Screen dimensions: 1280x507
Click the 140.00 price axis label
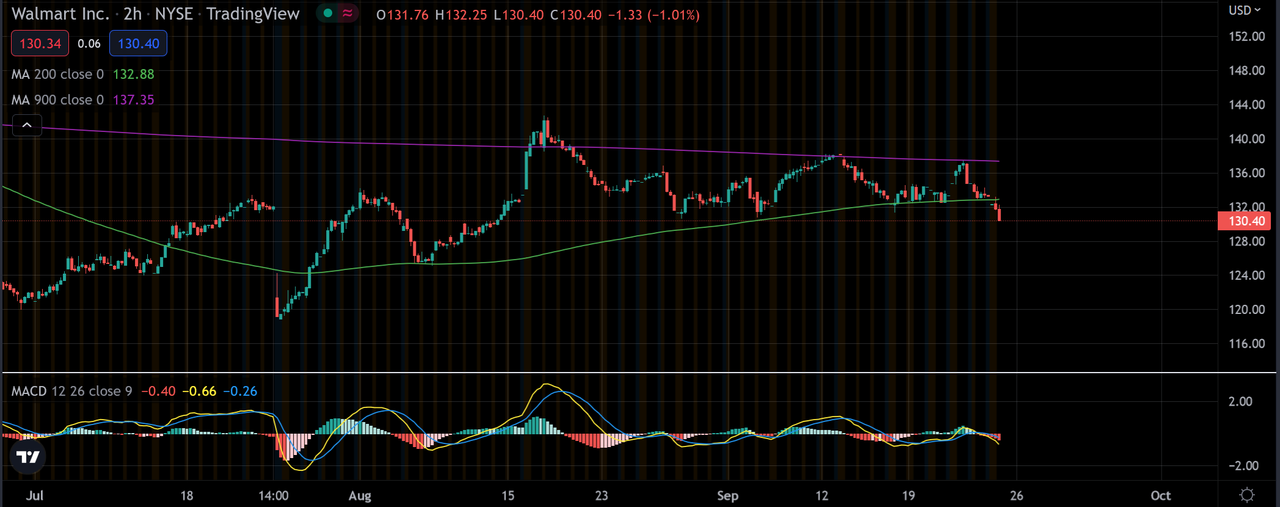[x=1245, y=139]
